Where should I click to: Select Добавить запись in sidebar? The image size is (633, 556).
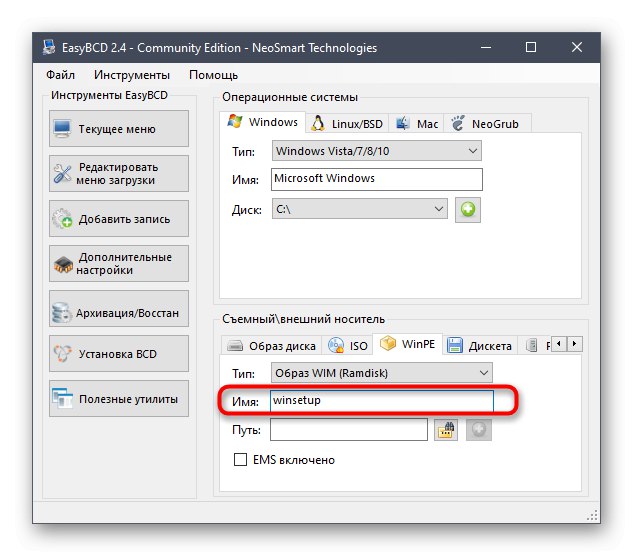tap(119, 218)
